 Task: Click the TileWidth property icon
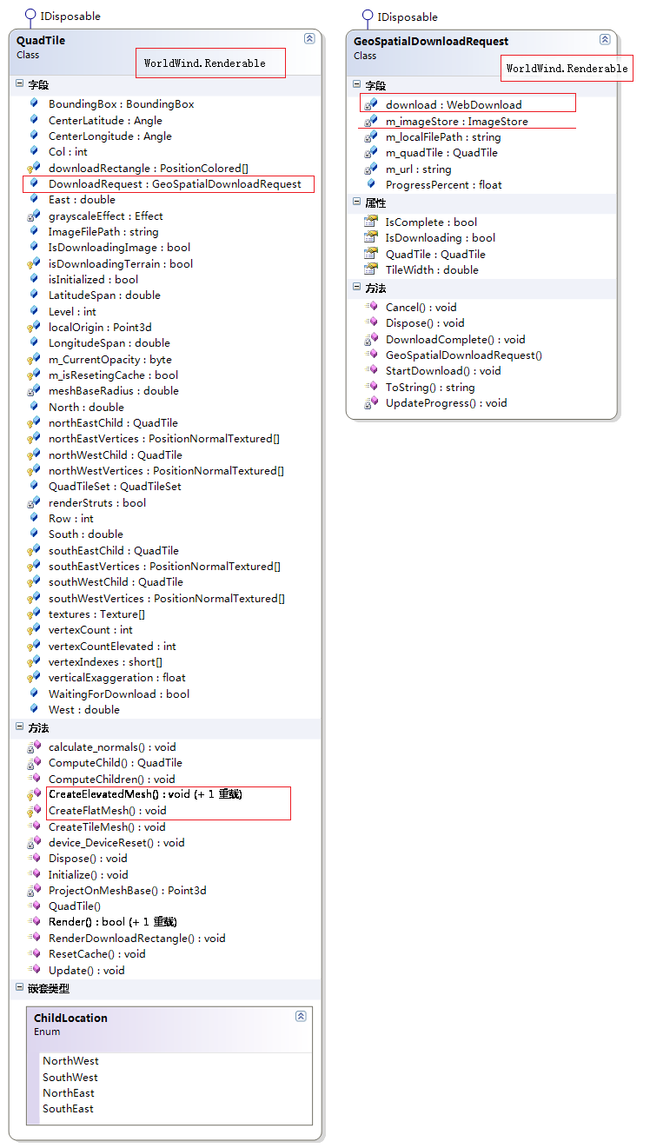tap(371, 270)
